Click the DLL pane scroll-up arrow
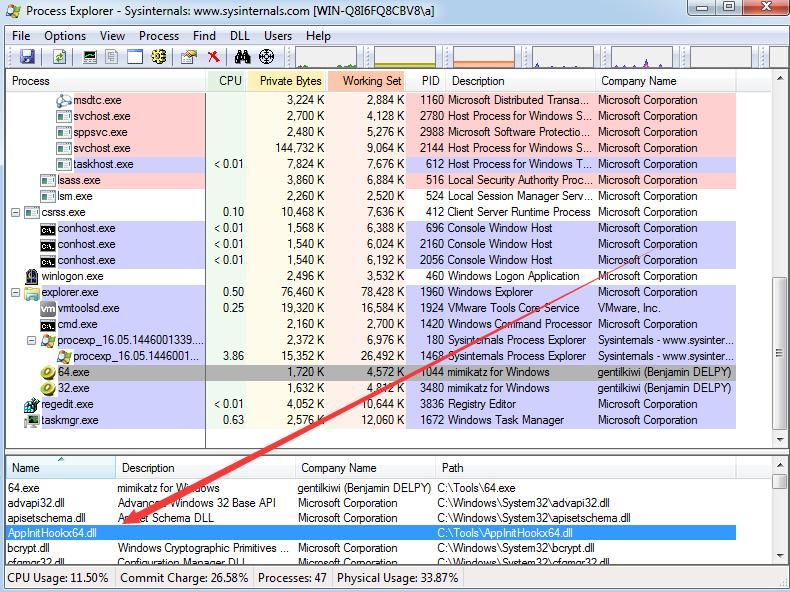The height and width of the screenshot is (592, 790). click(x=779, y=465)
